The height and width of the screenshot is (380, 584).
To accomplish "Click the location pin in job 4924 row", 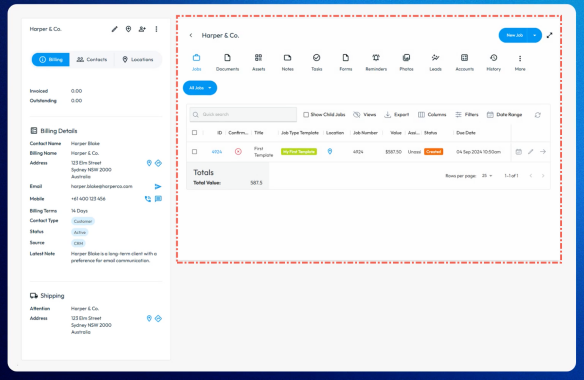I will [x=330, y=151].
